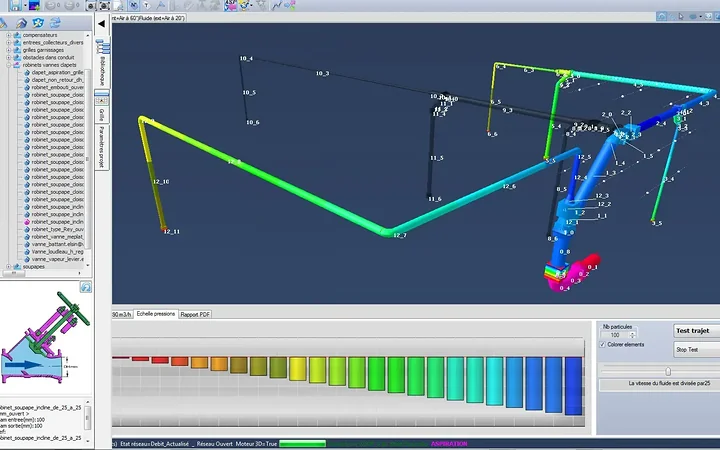Click the house icon in library toolbar

click(x=21, y=22)
